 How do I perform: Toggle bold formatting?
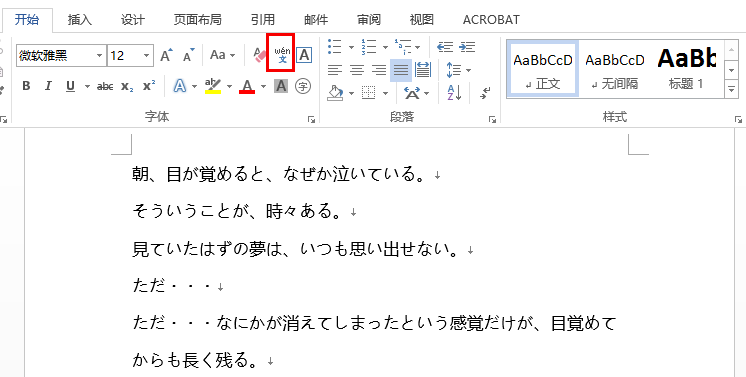tap(26, 86)
